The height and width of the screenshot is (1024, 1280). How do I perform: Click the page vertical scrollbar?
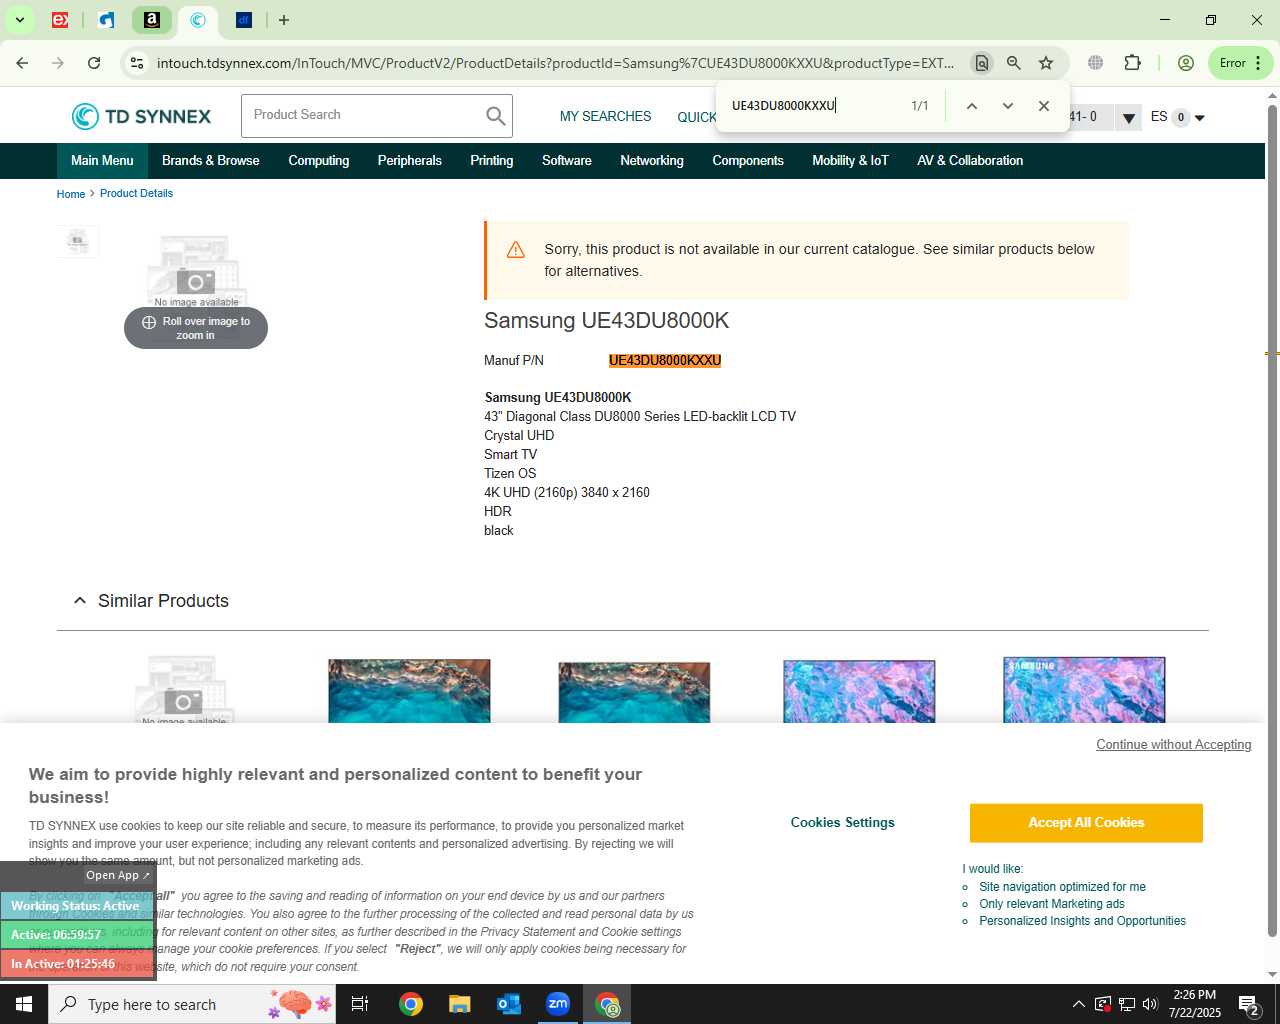tap(1272, 520)
